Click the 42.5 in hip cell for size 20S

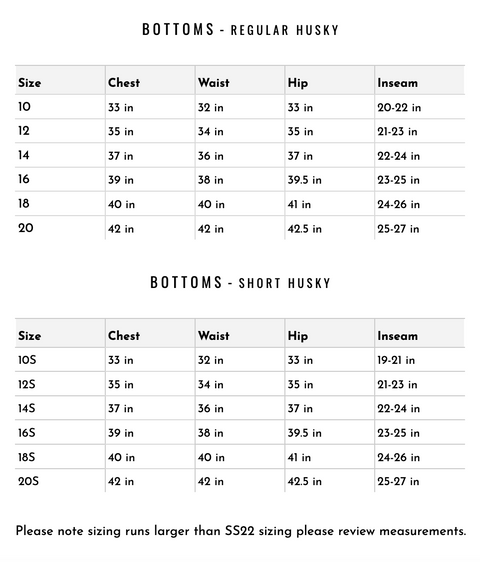click(x=304, y=481)
